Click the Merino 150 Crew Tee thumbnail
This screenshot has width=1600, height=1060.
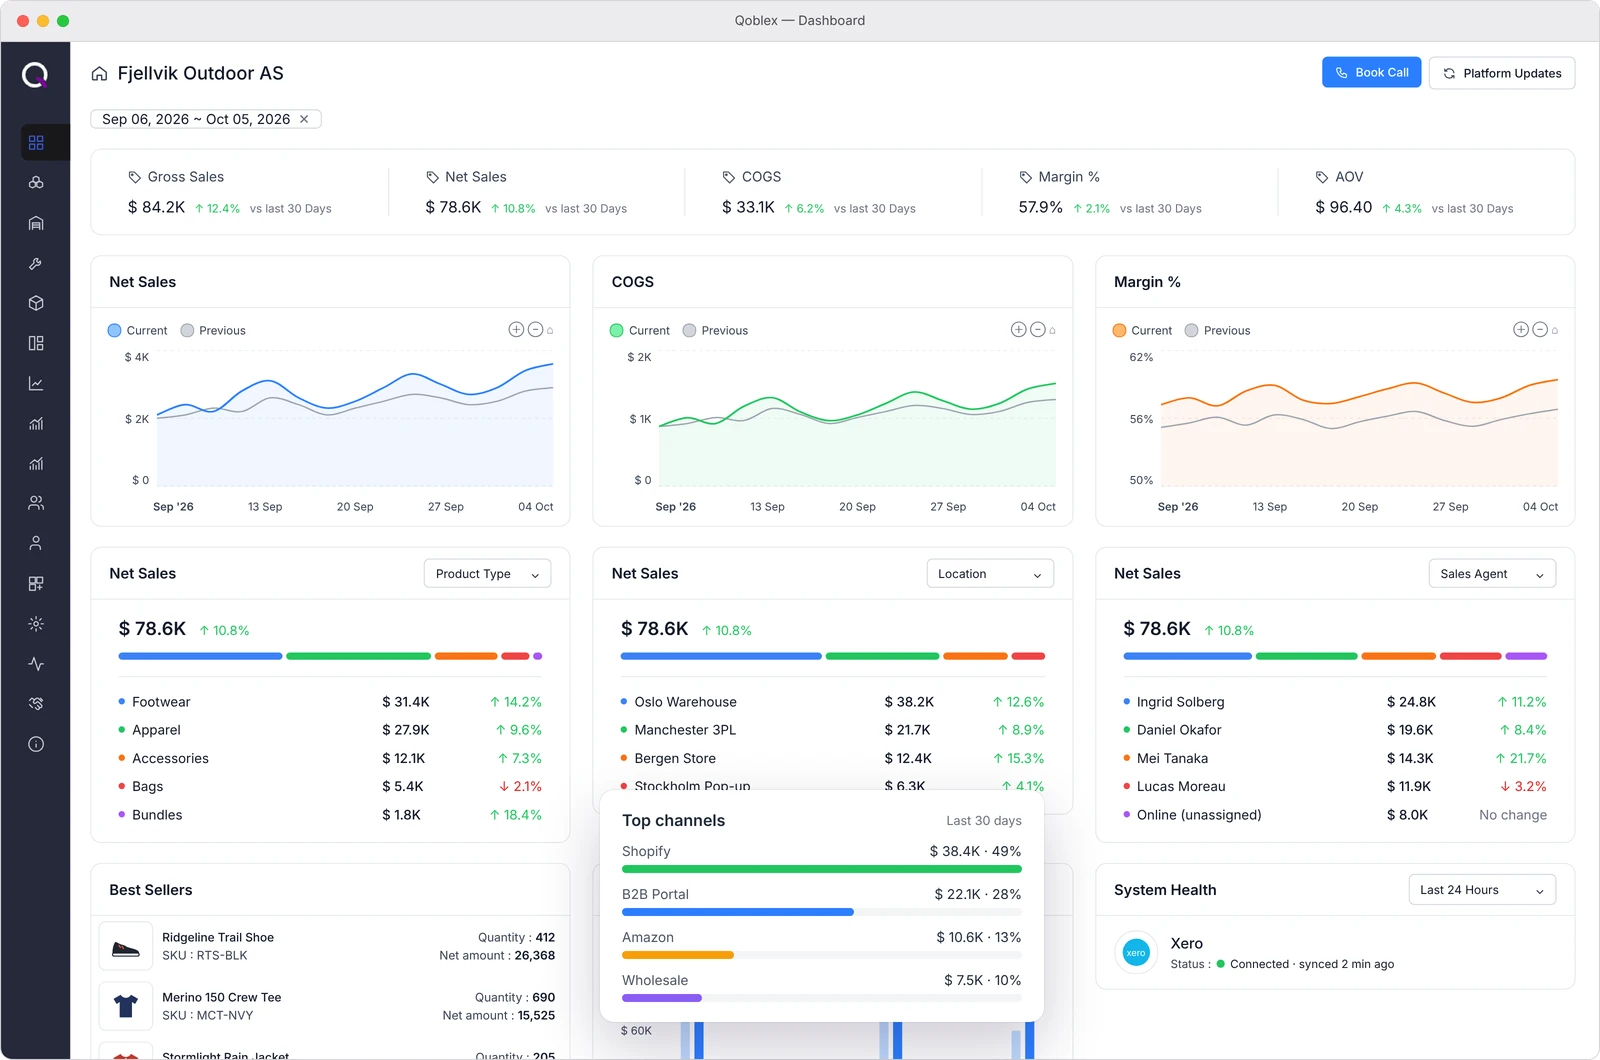[125, 1006]
